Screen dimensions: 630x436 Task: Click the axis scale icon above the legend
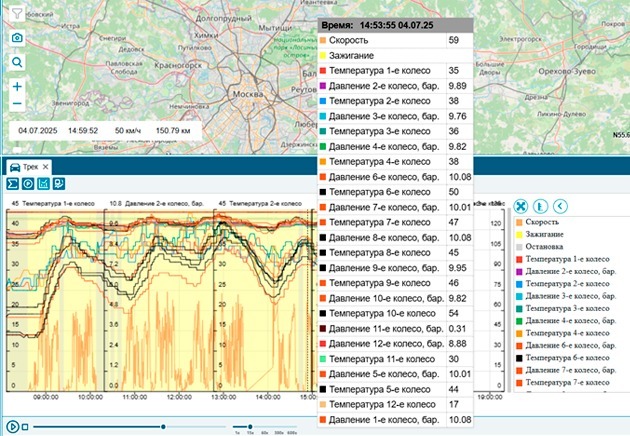(x=540, y=207)
